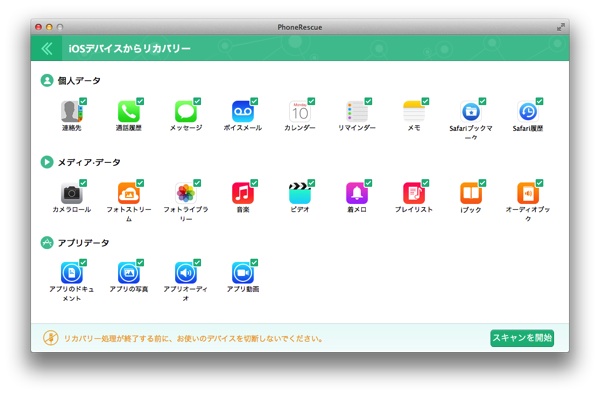Screen dimensions: 600x395
Task: Uncheck the Playlists (プレイリスト) checkbox
Action: 425,183
